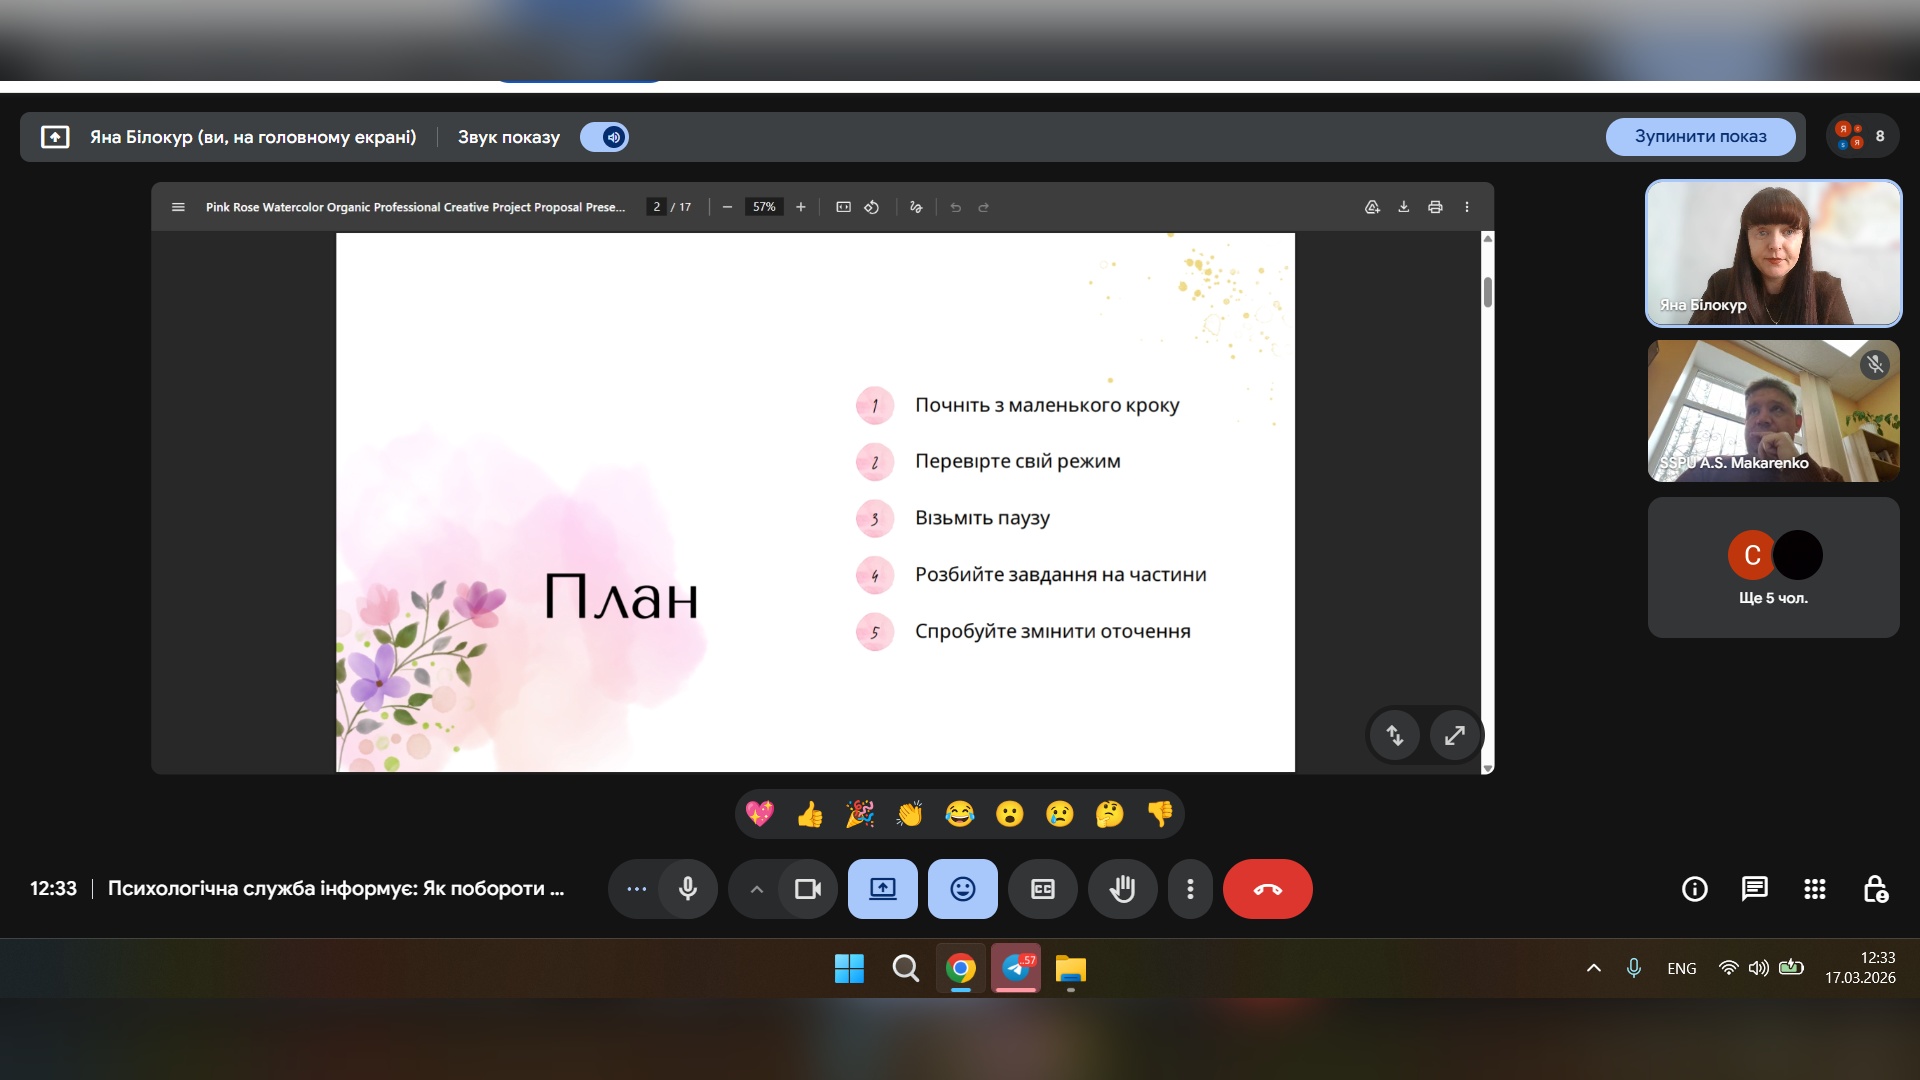Print the PDF document
The height and width of the screenshot is (1080, 1920).
coord(1435,207)
